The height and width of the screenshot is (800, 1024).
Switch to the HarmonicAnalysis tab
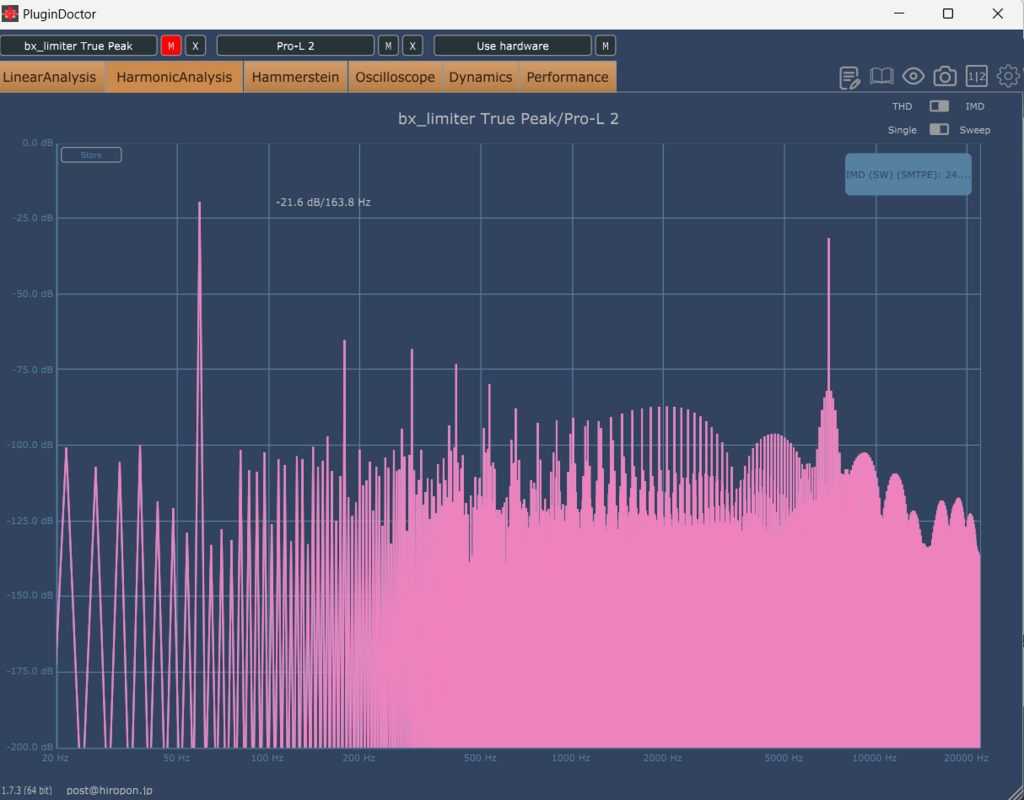[x=174, y=77]
